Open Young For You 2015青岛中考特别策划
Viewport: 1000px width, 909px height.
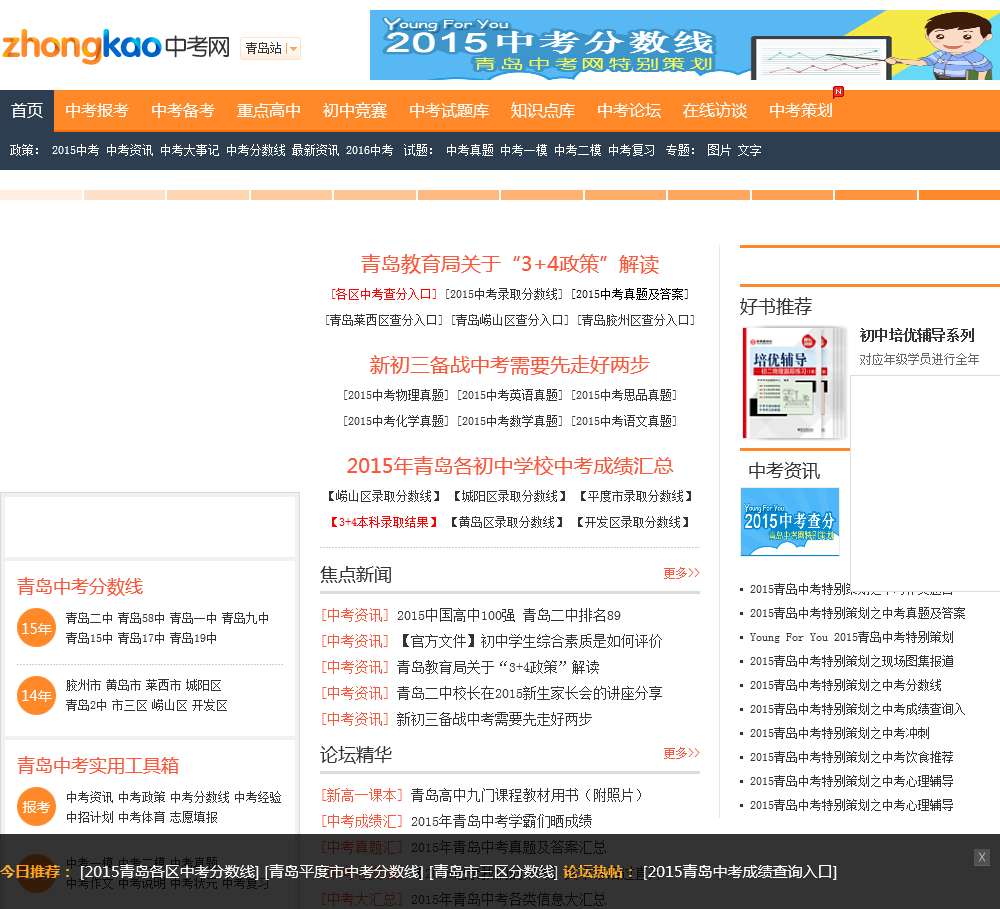851,637
